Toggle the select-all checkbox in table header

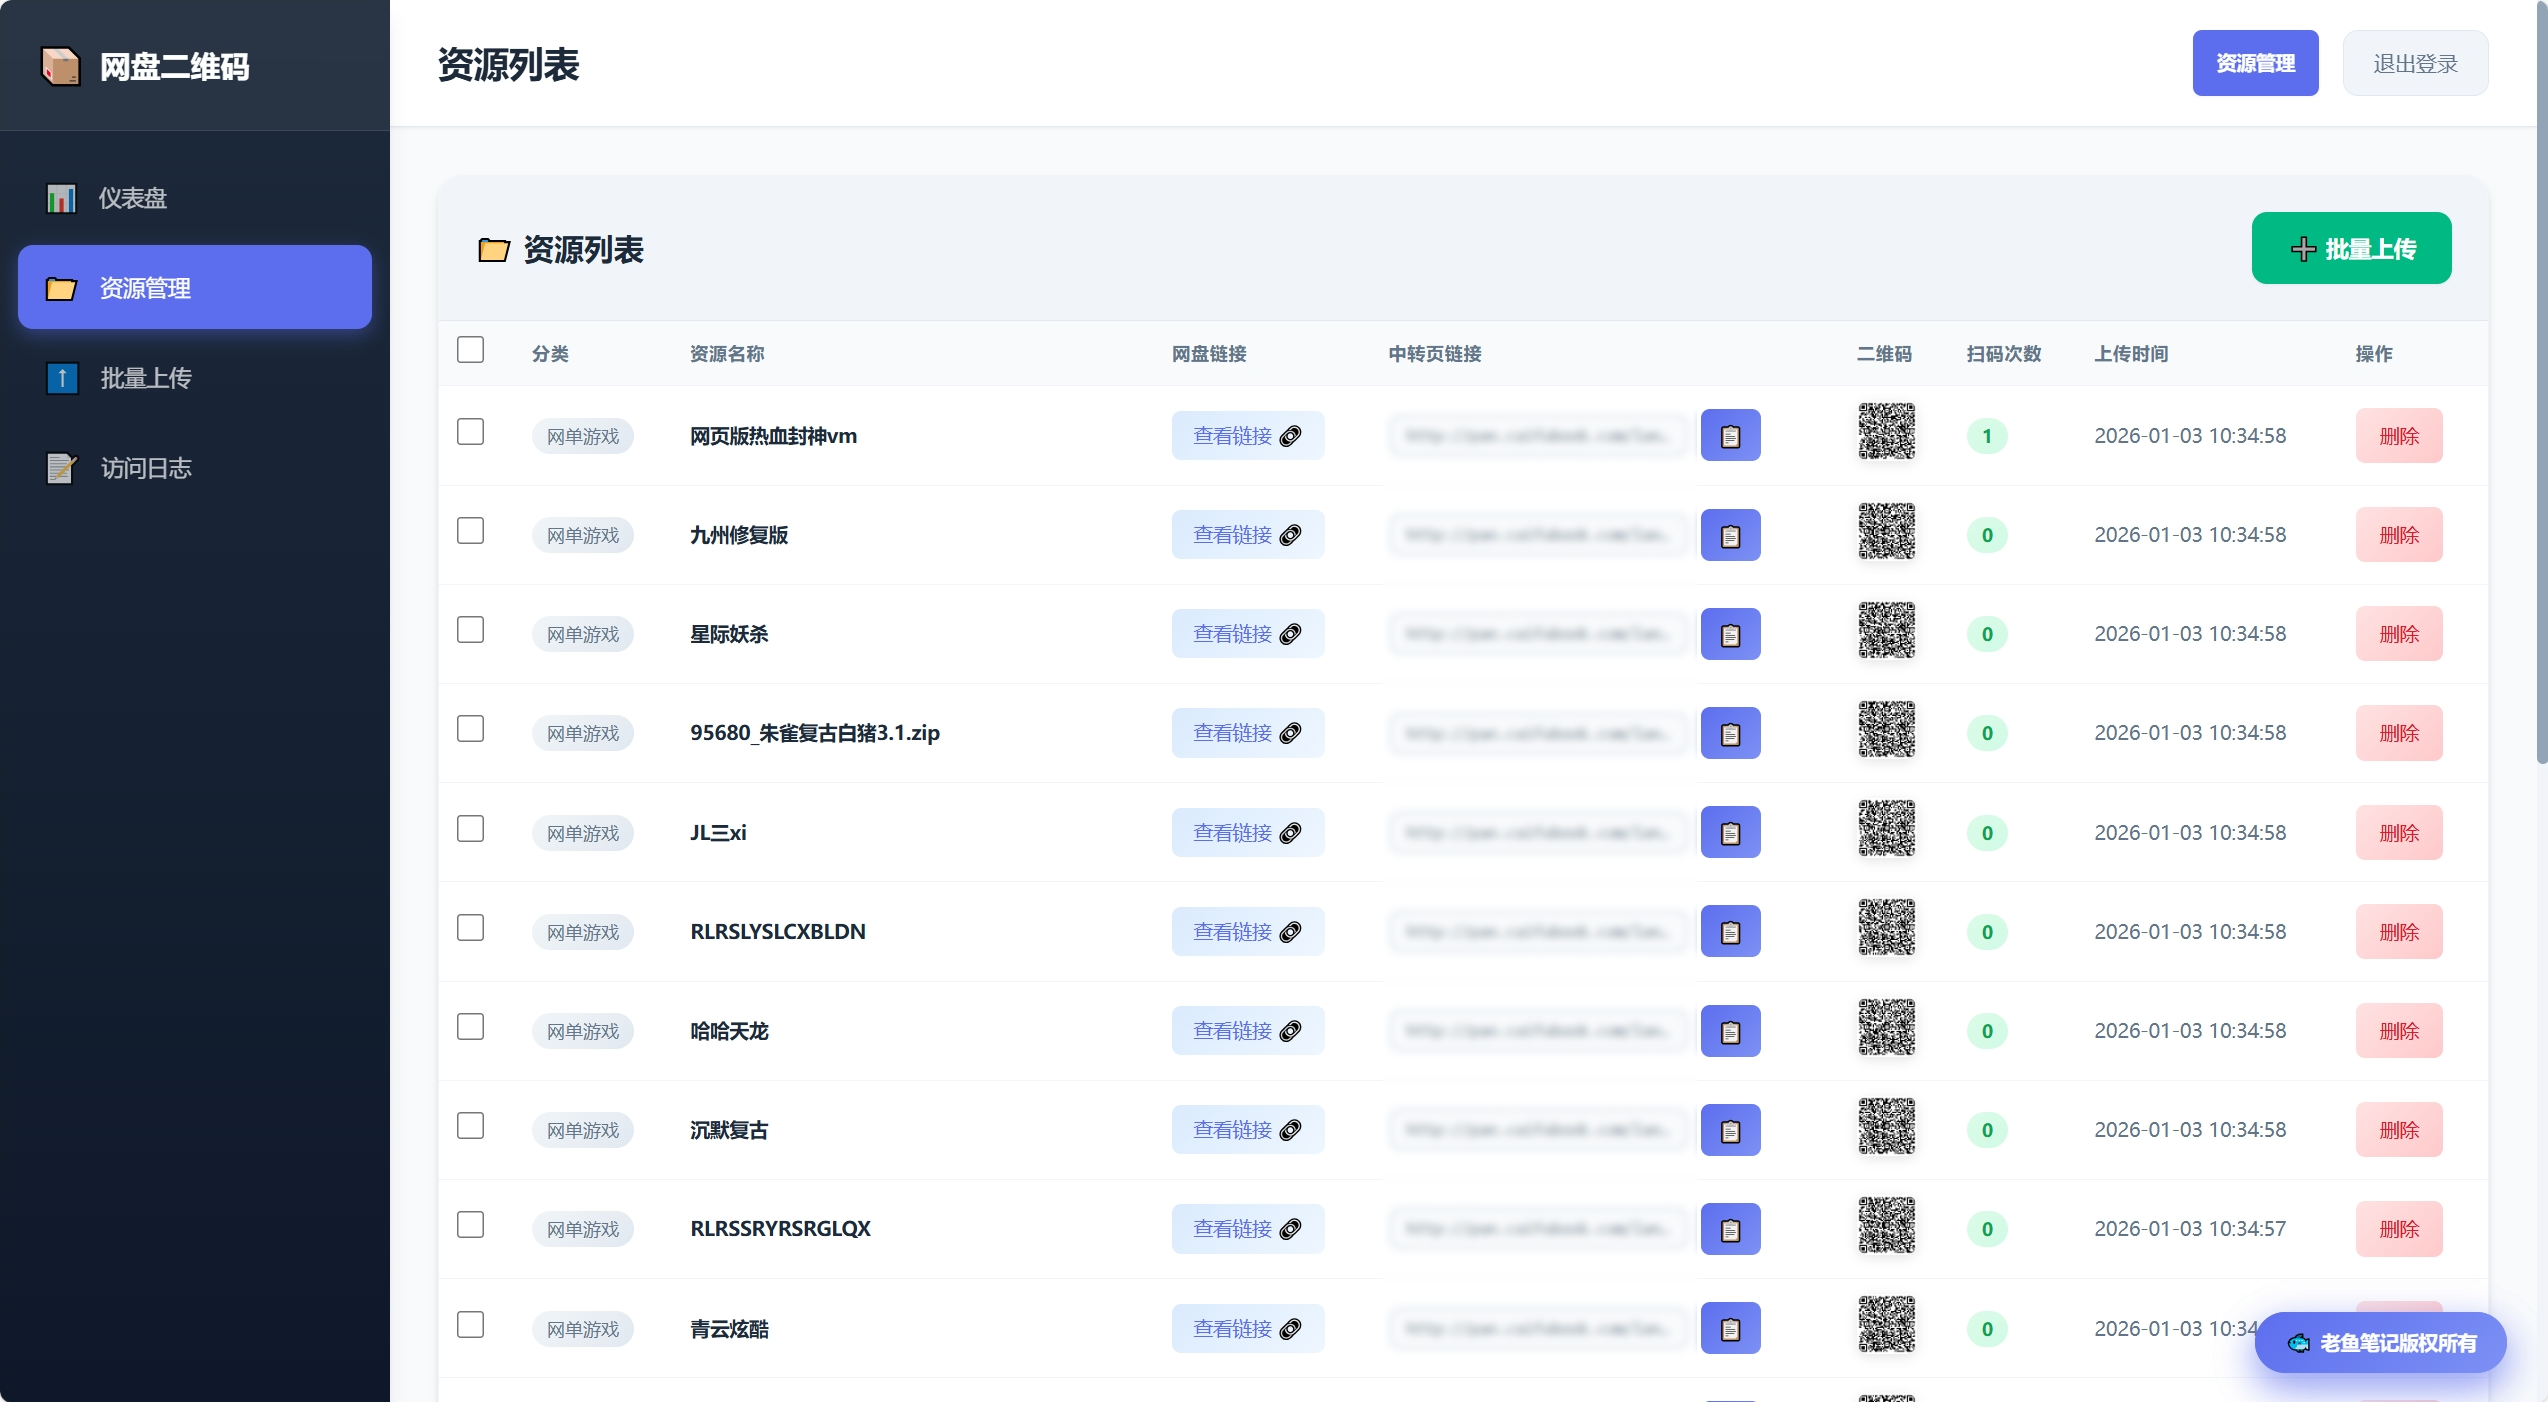pos(470,350)
